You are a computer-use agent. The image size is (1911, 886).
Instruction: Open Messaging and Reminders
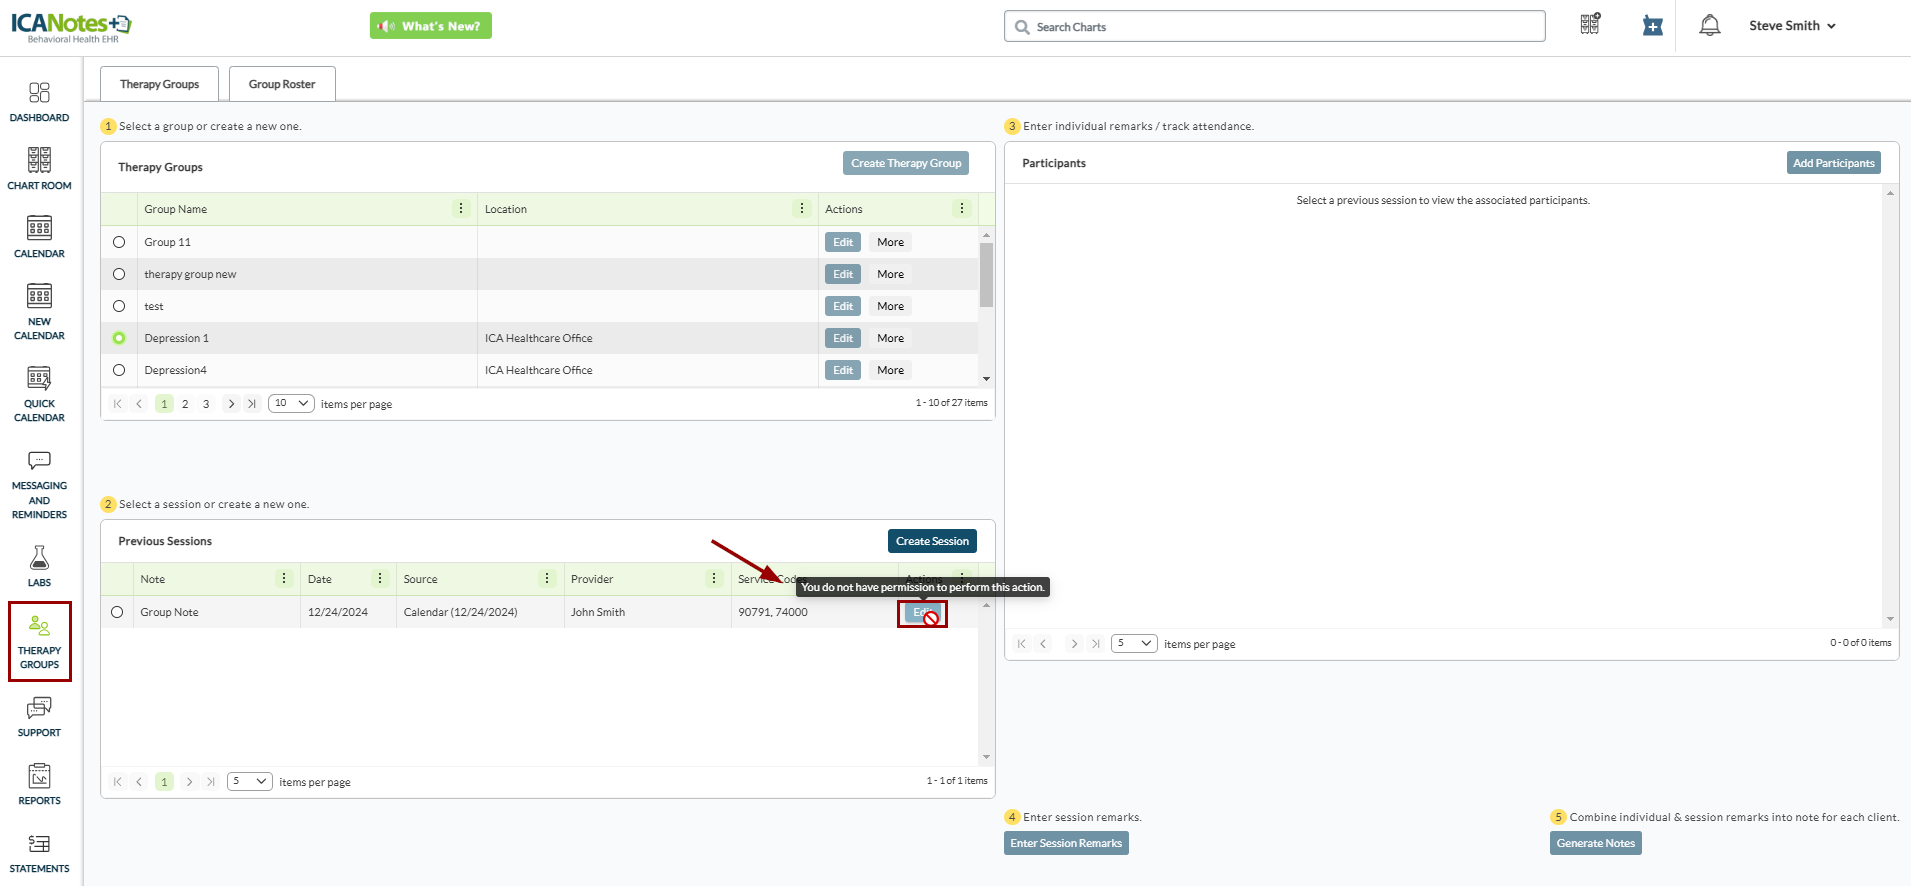[x=39, y=484]
